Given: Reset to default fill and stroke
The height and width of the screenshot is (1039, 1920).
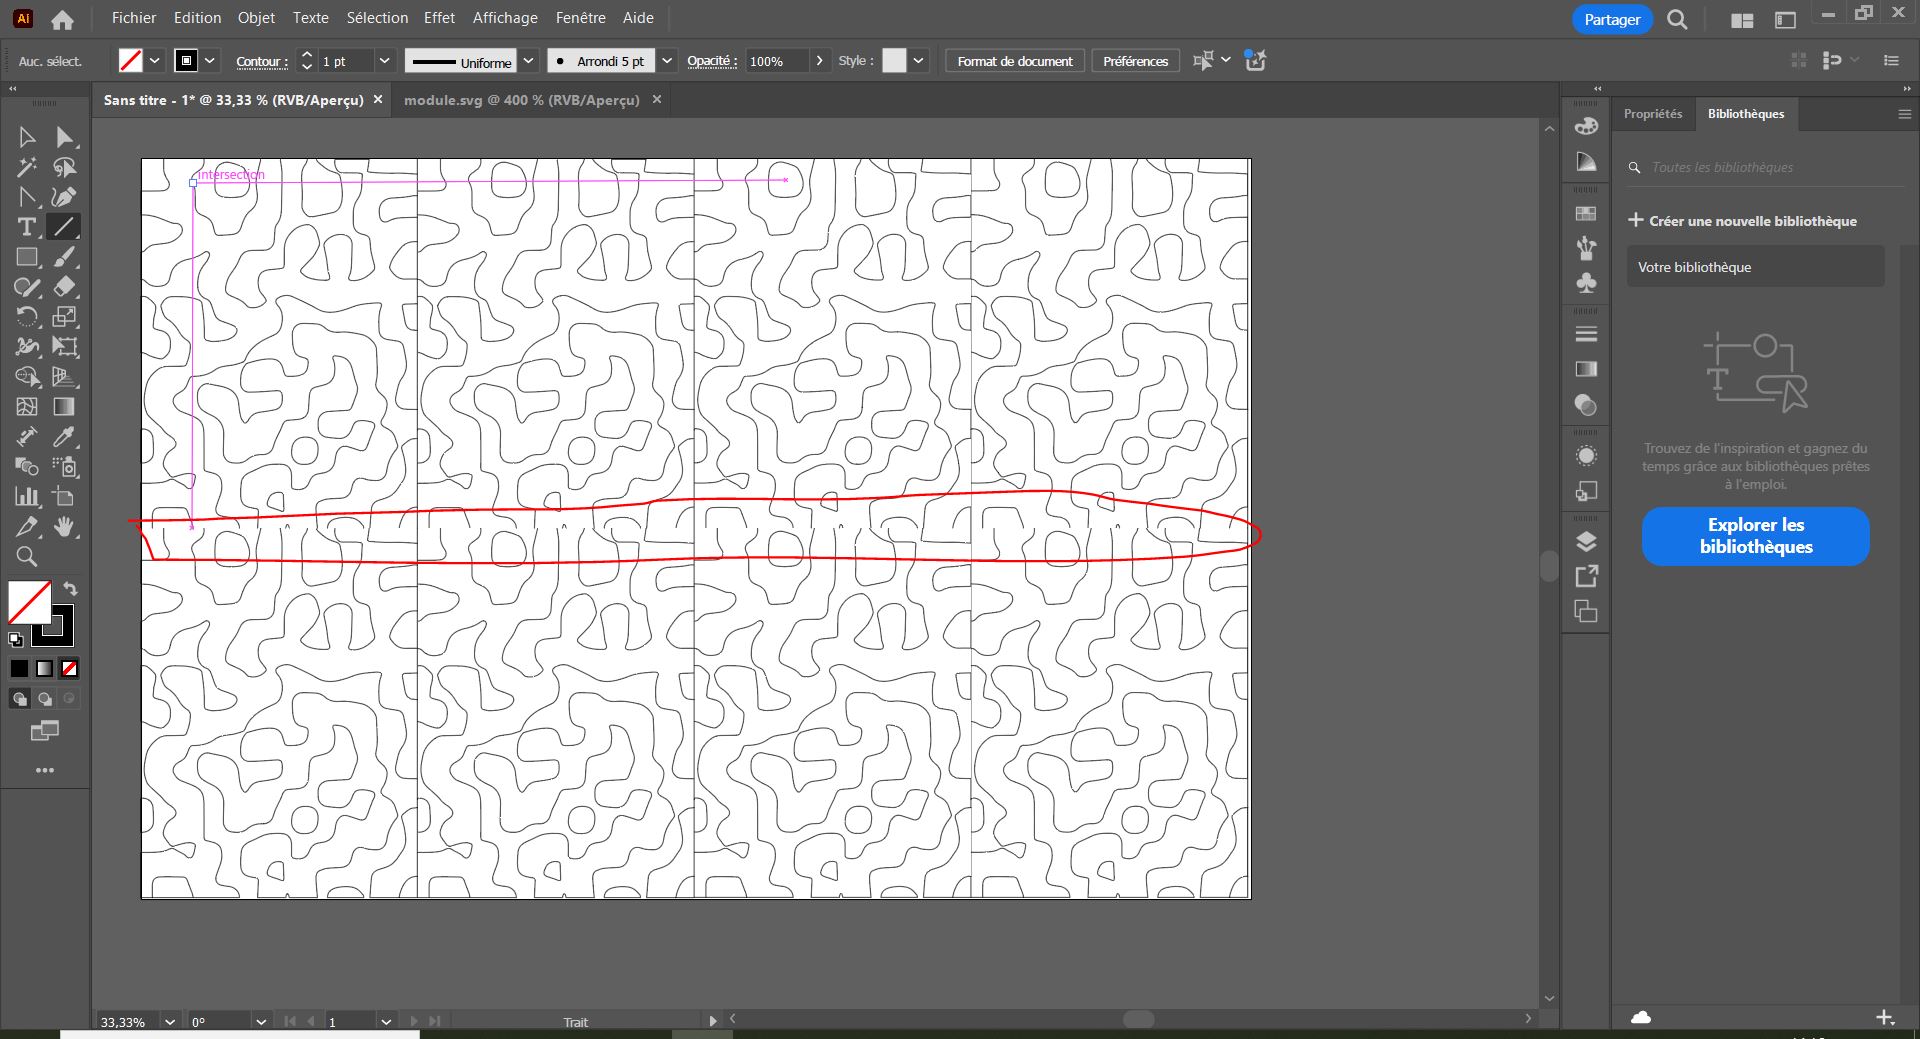Looking at the screenshot, I should tap(16, 639).
